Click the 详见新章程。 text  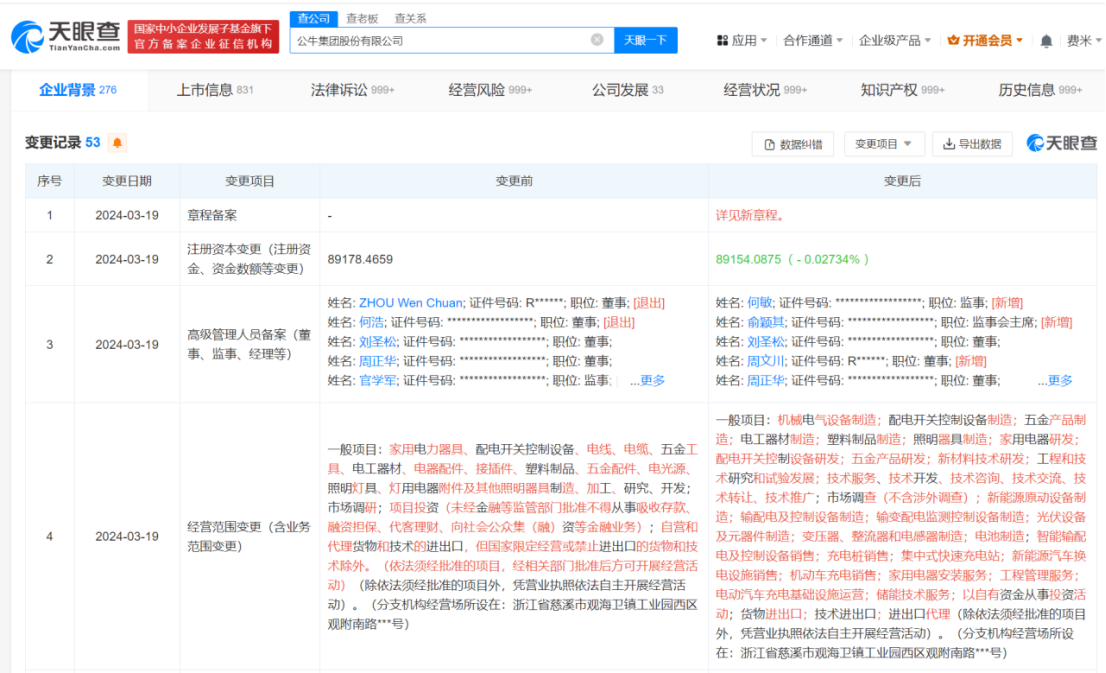750,215
